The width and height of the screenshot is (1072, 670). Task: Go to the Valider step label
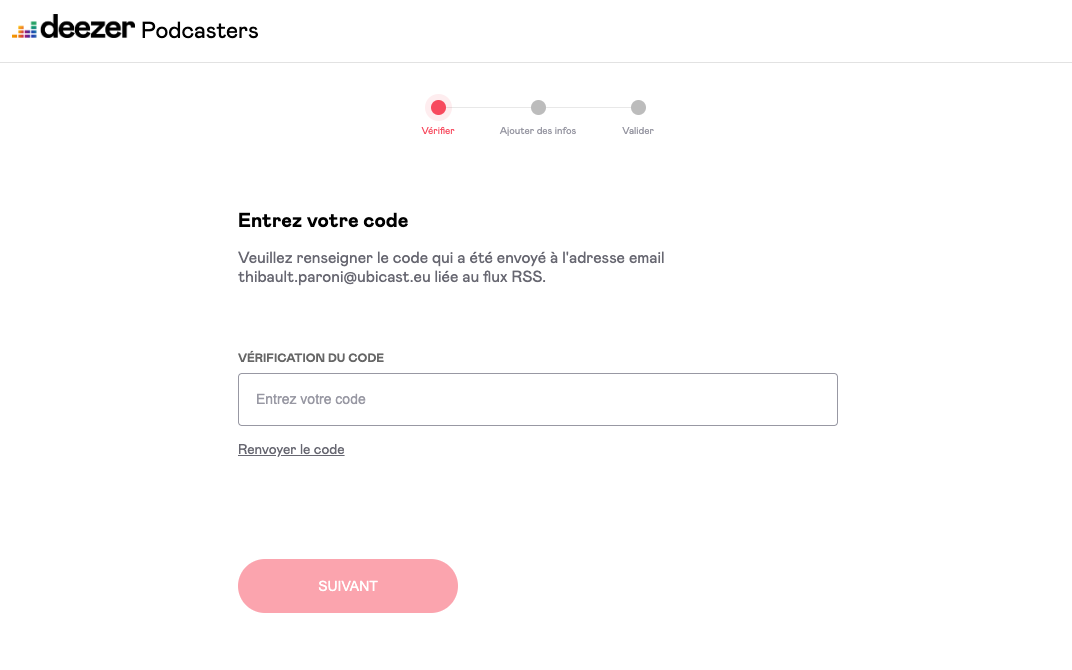[x=638, y=131]
